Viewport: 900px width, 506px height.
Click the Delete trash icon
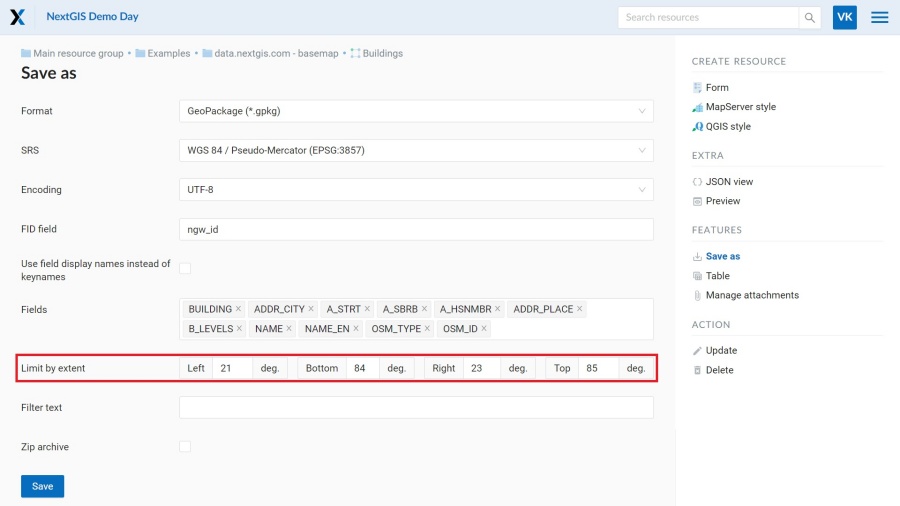pyautogui.click(x=697, y=370)
